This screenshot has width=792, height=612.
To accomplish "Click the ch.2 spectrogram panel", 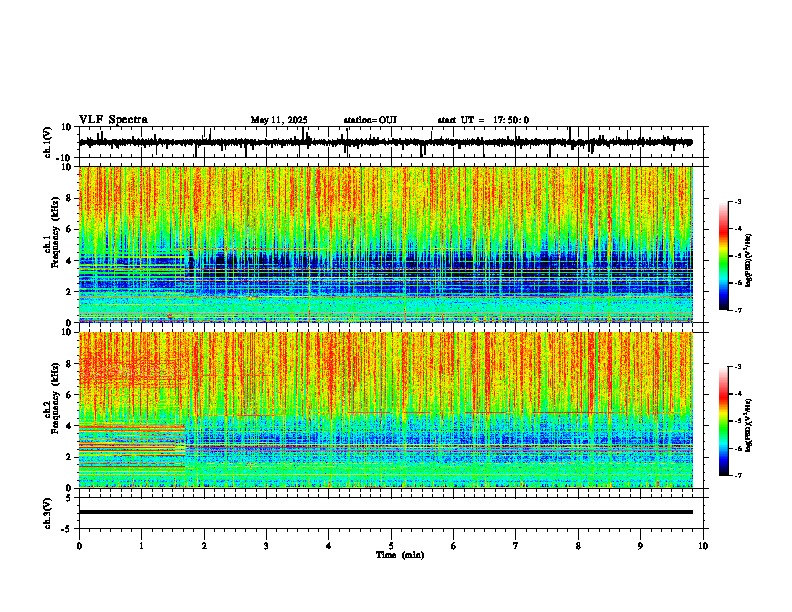I will click(x=385, y=410).
